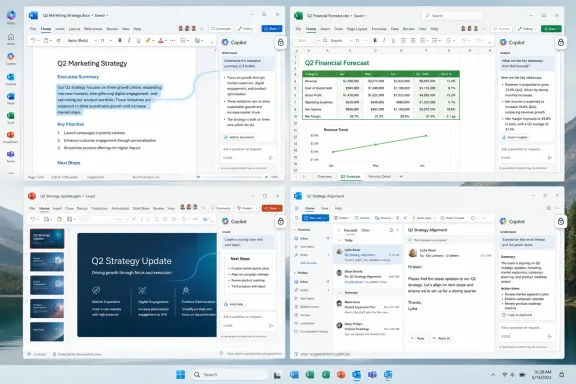The height and width of the screenshot is (384, 576).
Task: Open Quick steps in the Outlook toolbar
Action: coord(424,218)
